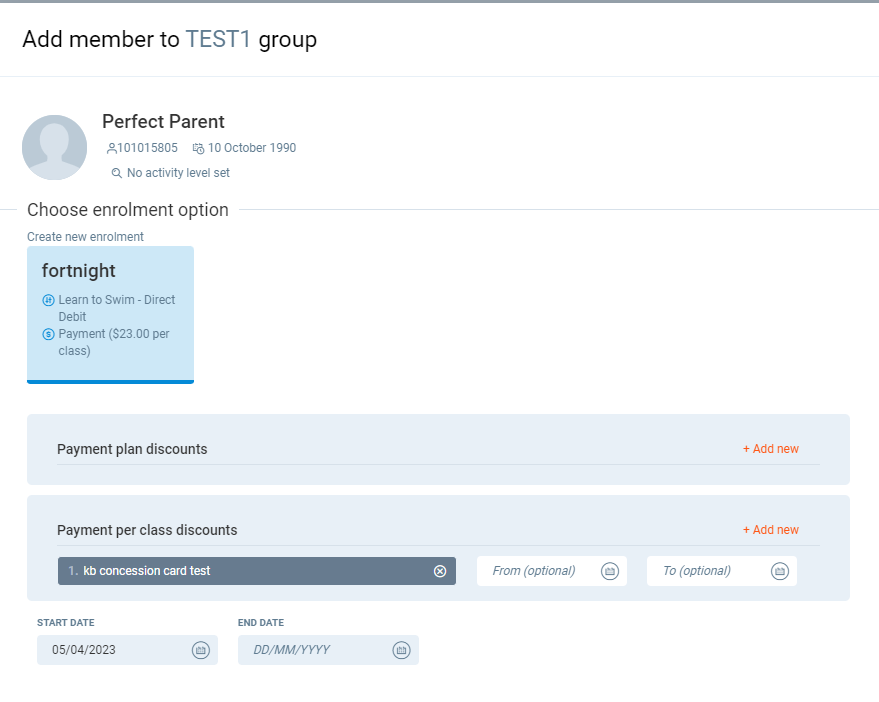
Task: Open calendar for discount From date
Action: click(609, 571)
